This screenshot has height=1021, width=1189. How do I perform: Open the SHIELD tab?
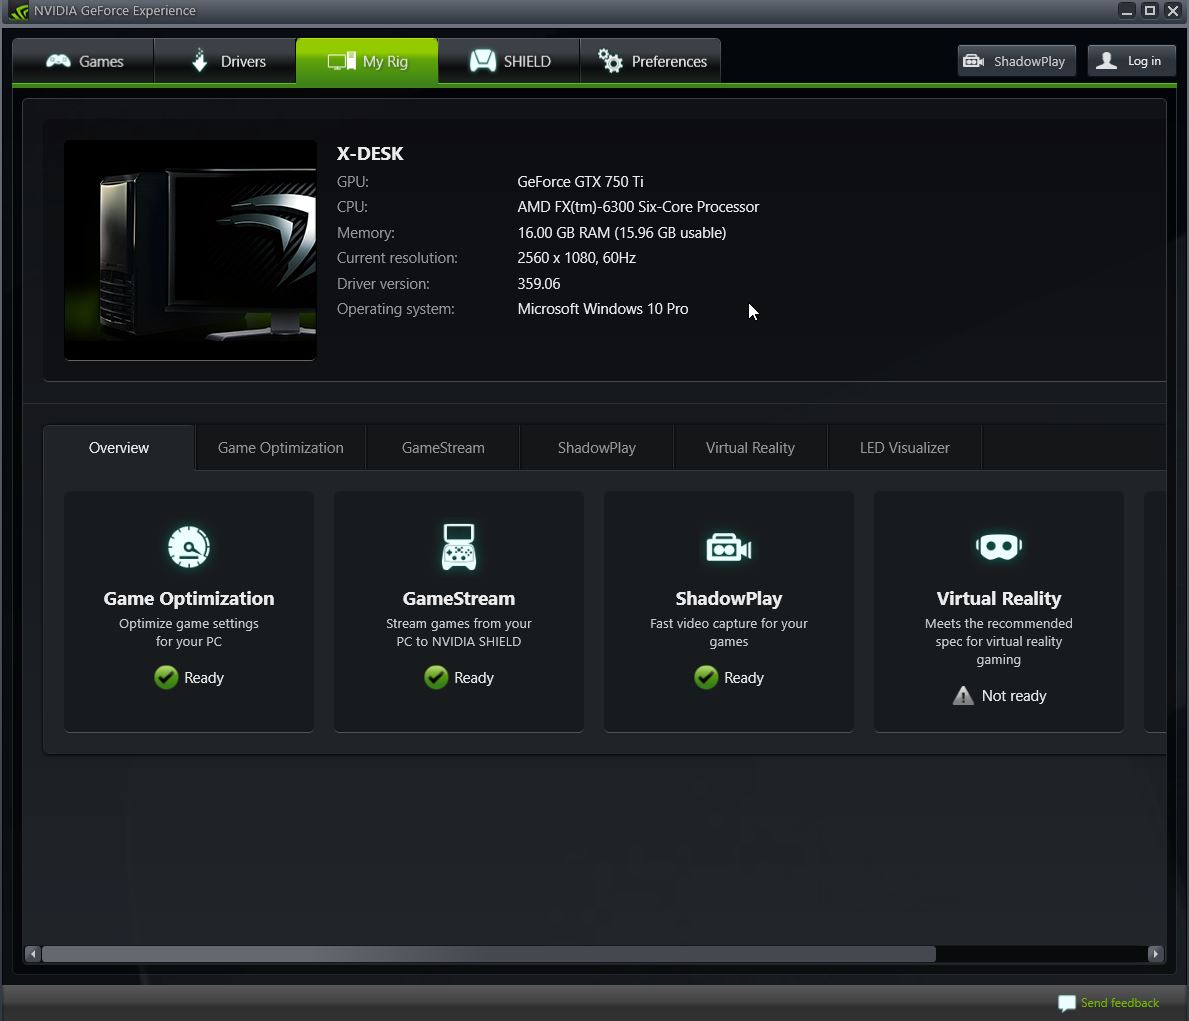click(x=508, y=61)
